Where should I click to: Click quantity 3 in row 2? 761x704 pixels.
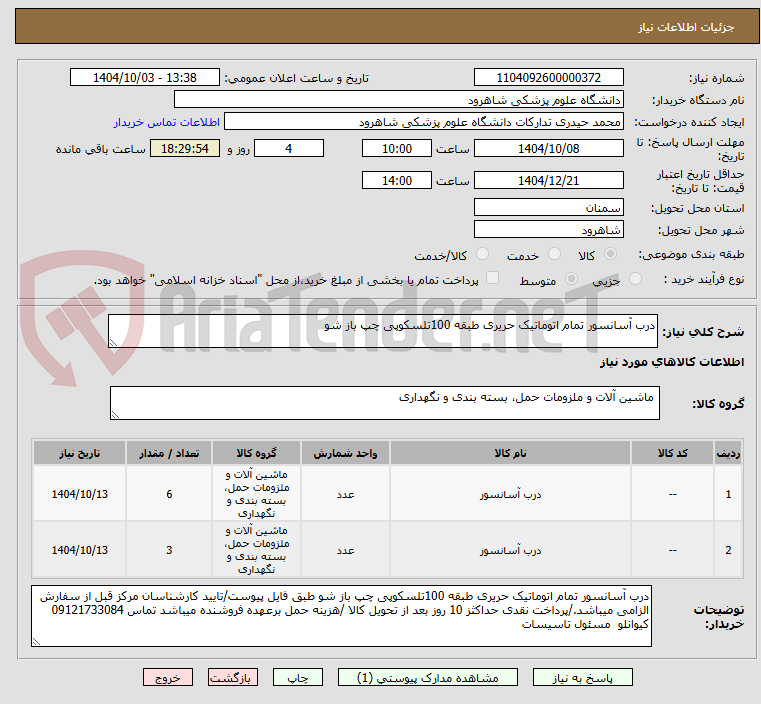tap(169, 550)
